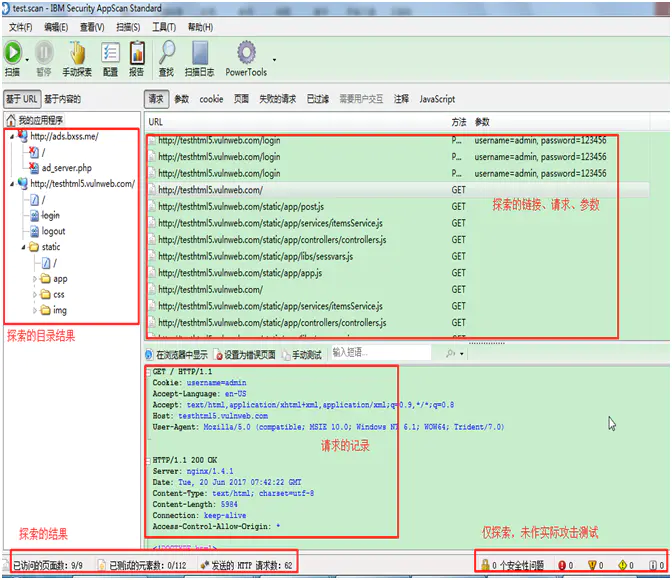The height and width of the screenshot is (580, 672).
Task: Click the 个安全性问题 lock icon
Action: tap(485, 565)
